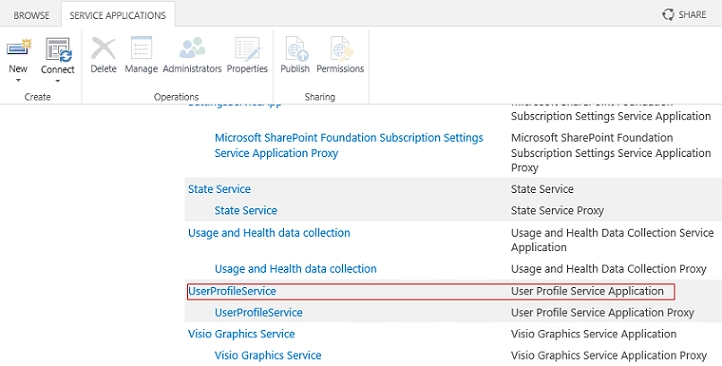
Task: Open Manage in Operations group
Action: click(x=141, y=49)
